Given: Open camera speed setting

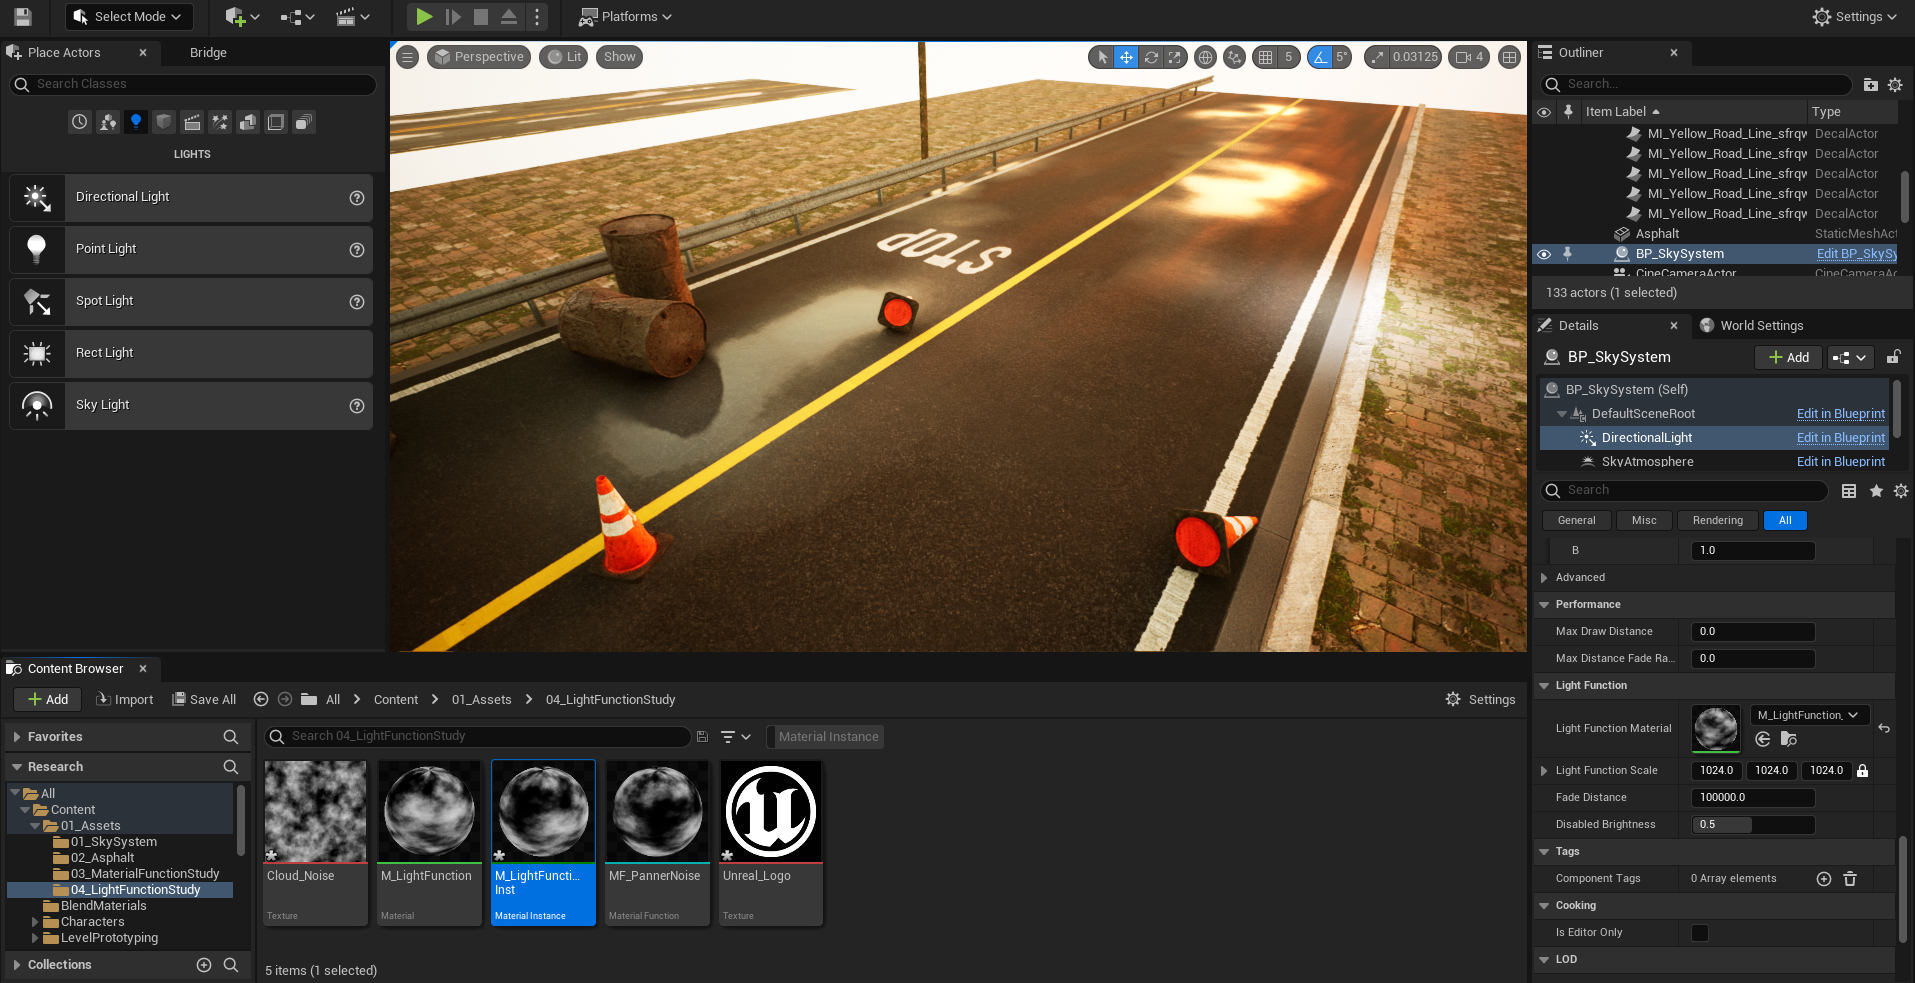Looking at the screenshot, I should 1469,57.
